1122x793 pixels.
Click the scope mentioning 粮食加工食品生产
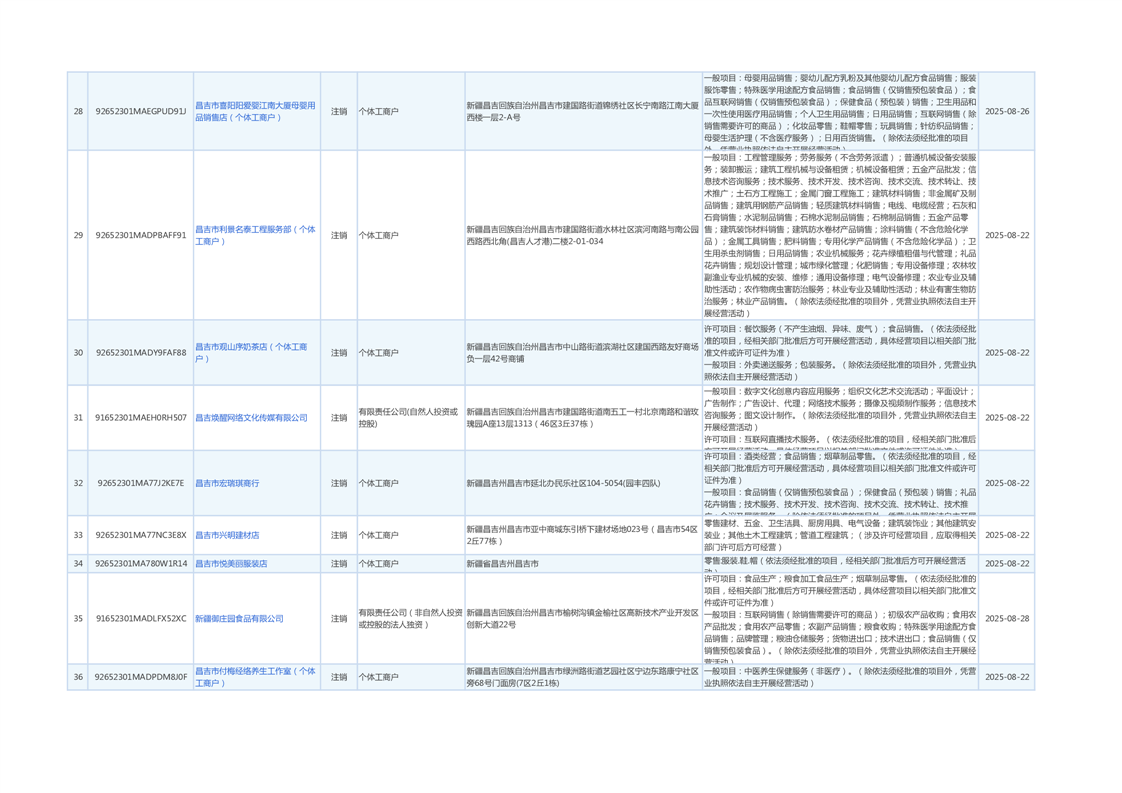click(x=840, y=618)
